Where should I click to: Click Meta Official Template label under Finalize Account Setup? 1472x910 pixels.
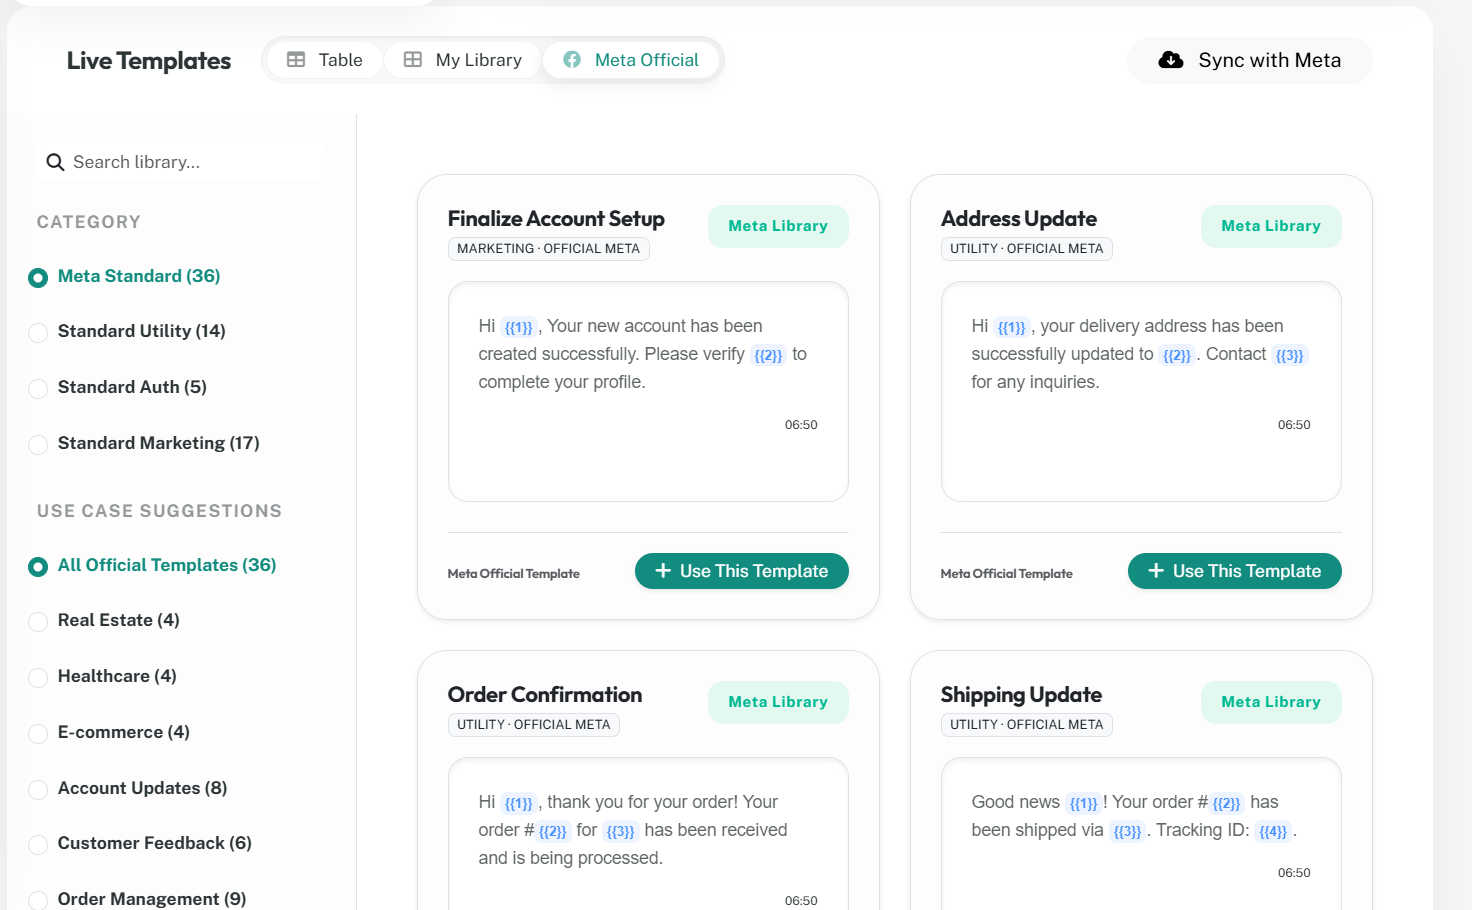point(514,573)
